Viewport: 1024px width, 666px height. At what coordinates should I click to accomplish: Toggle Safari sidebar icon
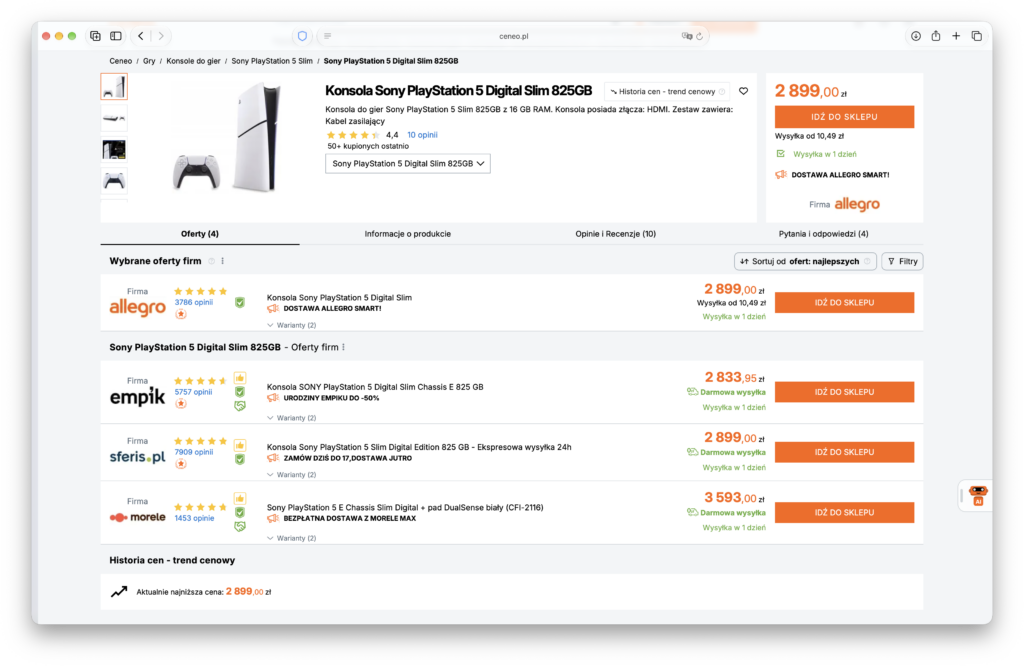coord(116,36)
